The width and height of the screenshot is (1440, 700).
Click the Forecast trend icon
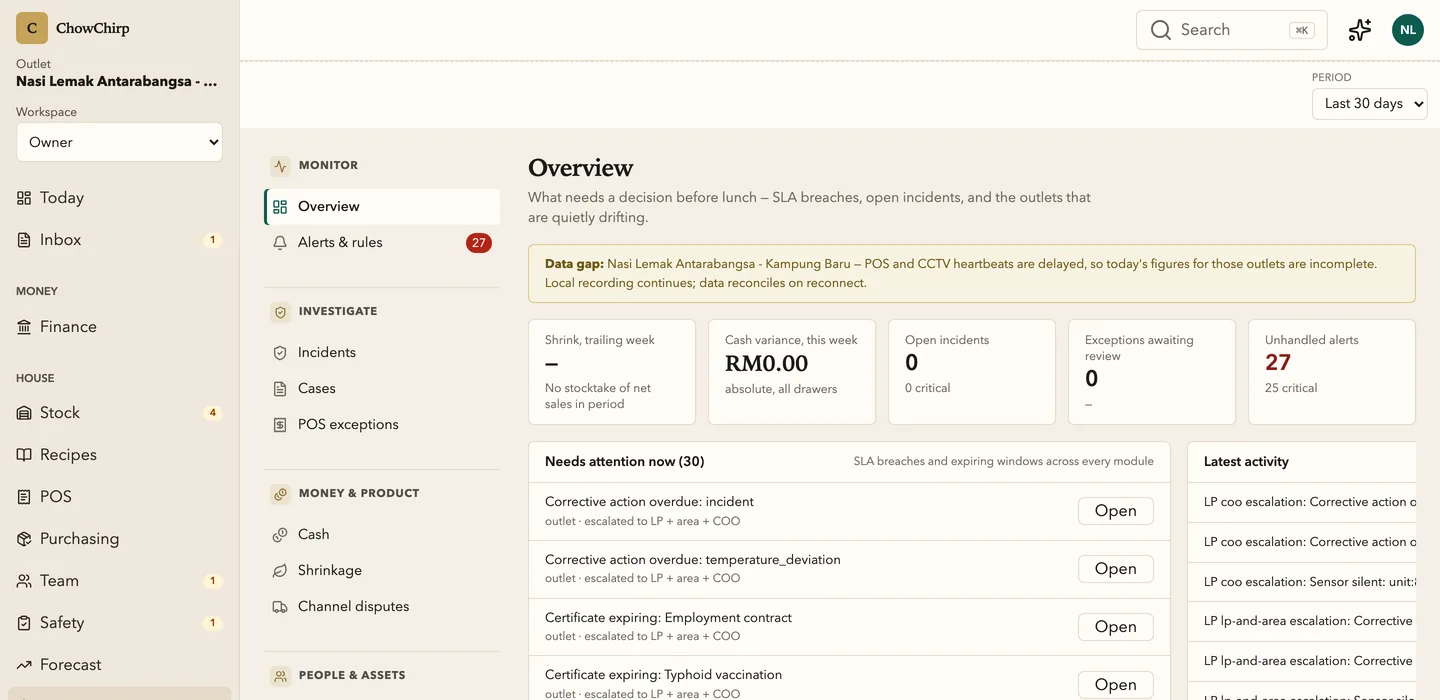[24, 665]
